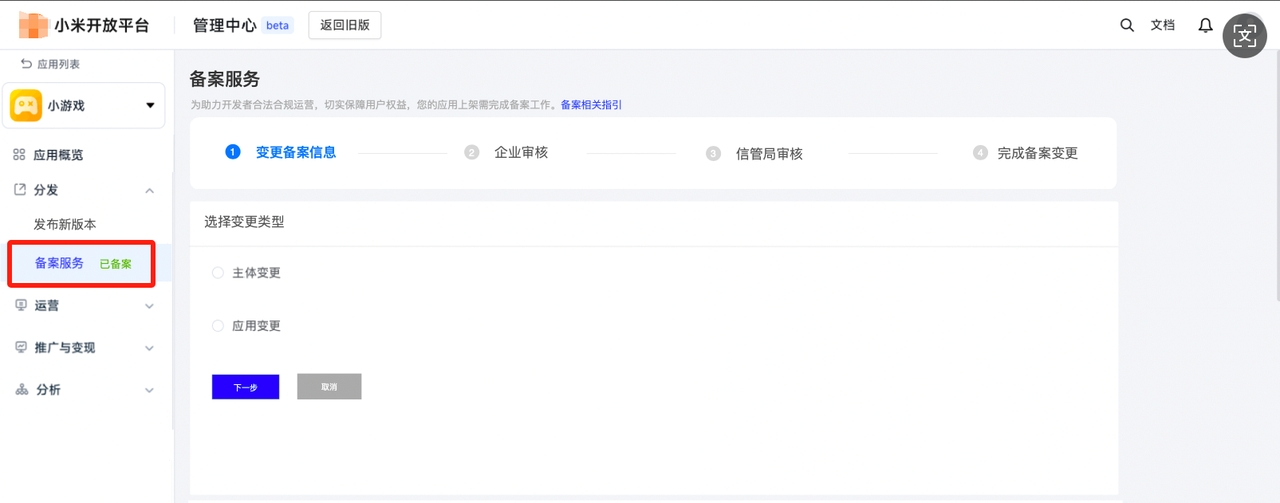This screenshot has height=503, width=1280.
Task: Expand the 推广与变现 section chevron
Action: click(150, 348)
